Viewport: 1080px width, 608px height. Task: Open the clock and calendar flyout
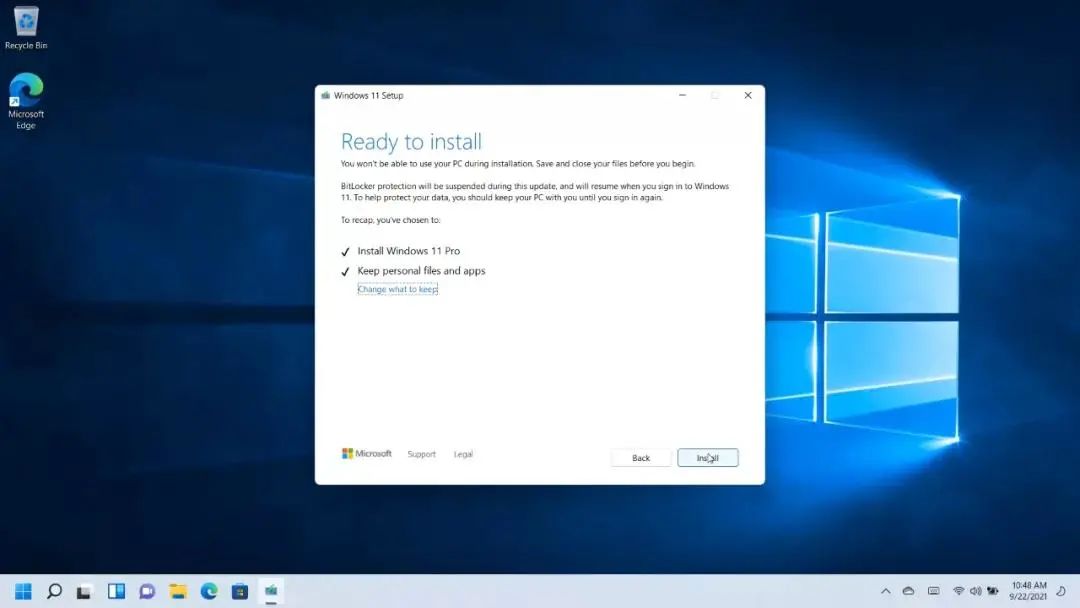(x=1030, y=592)
